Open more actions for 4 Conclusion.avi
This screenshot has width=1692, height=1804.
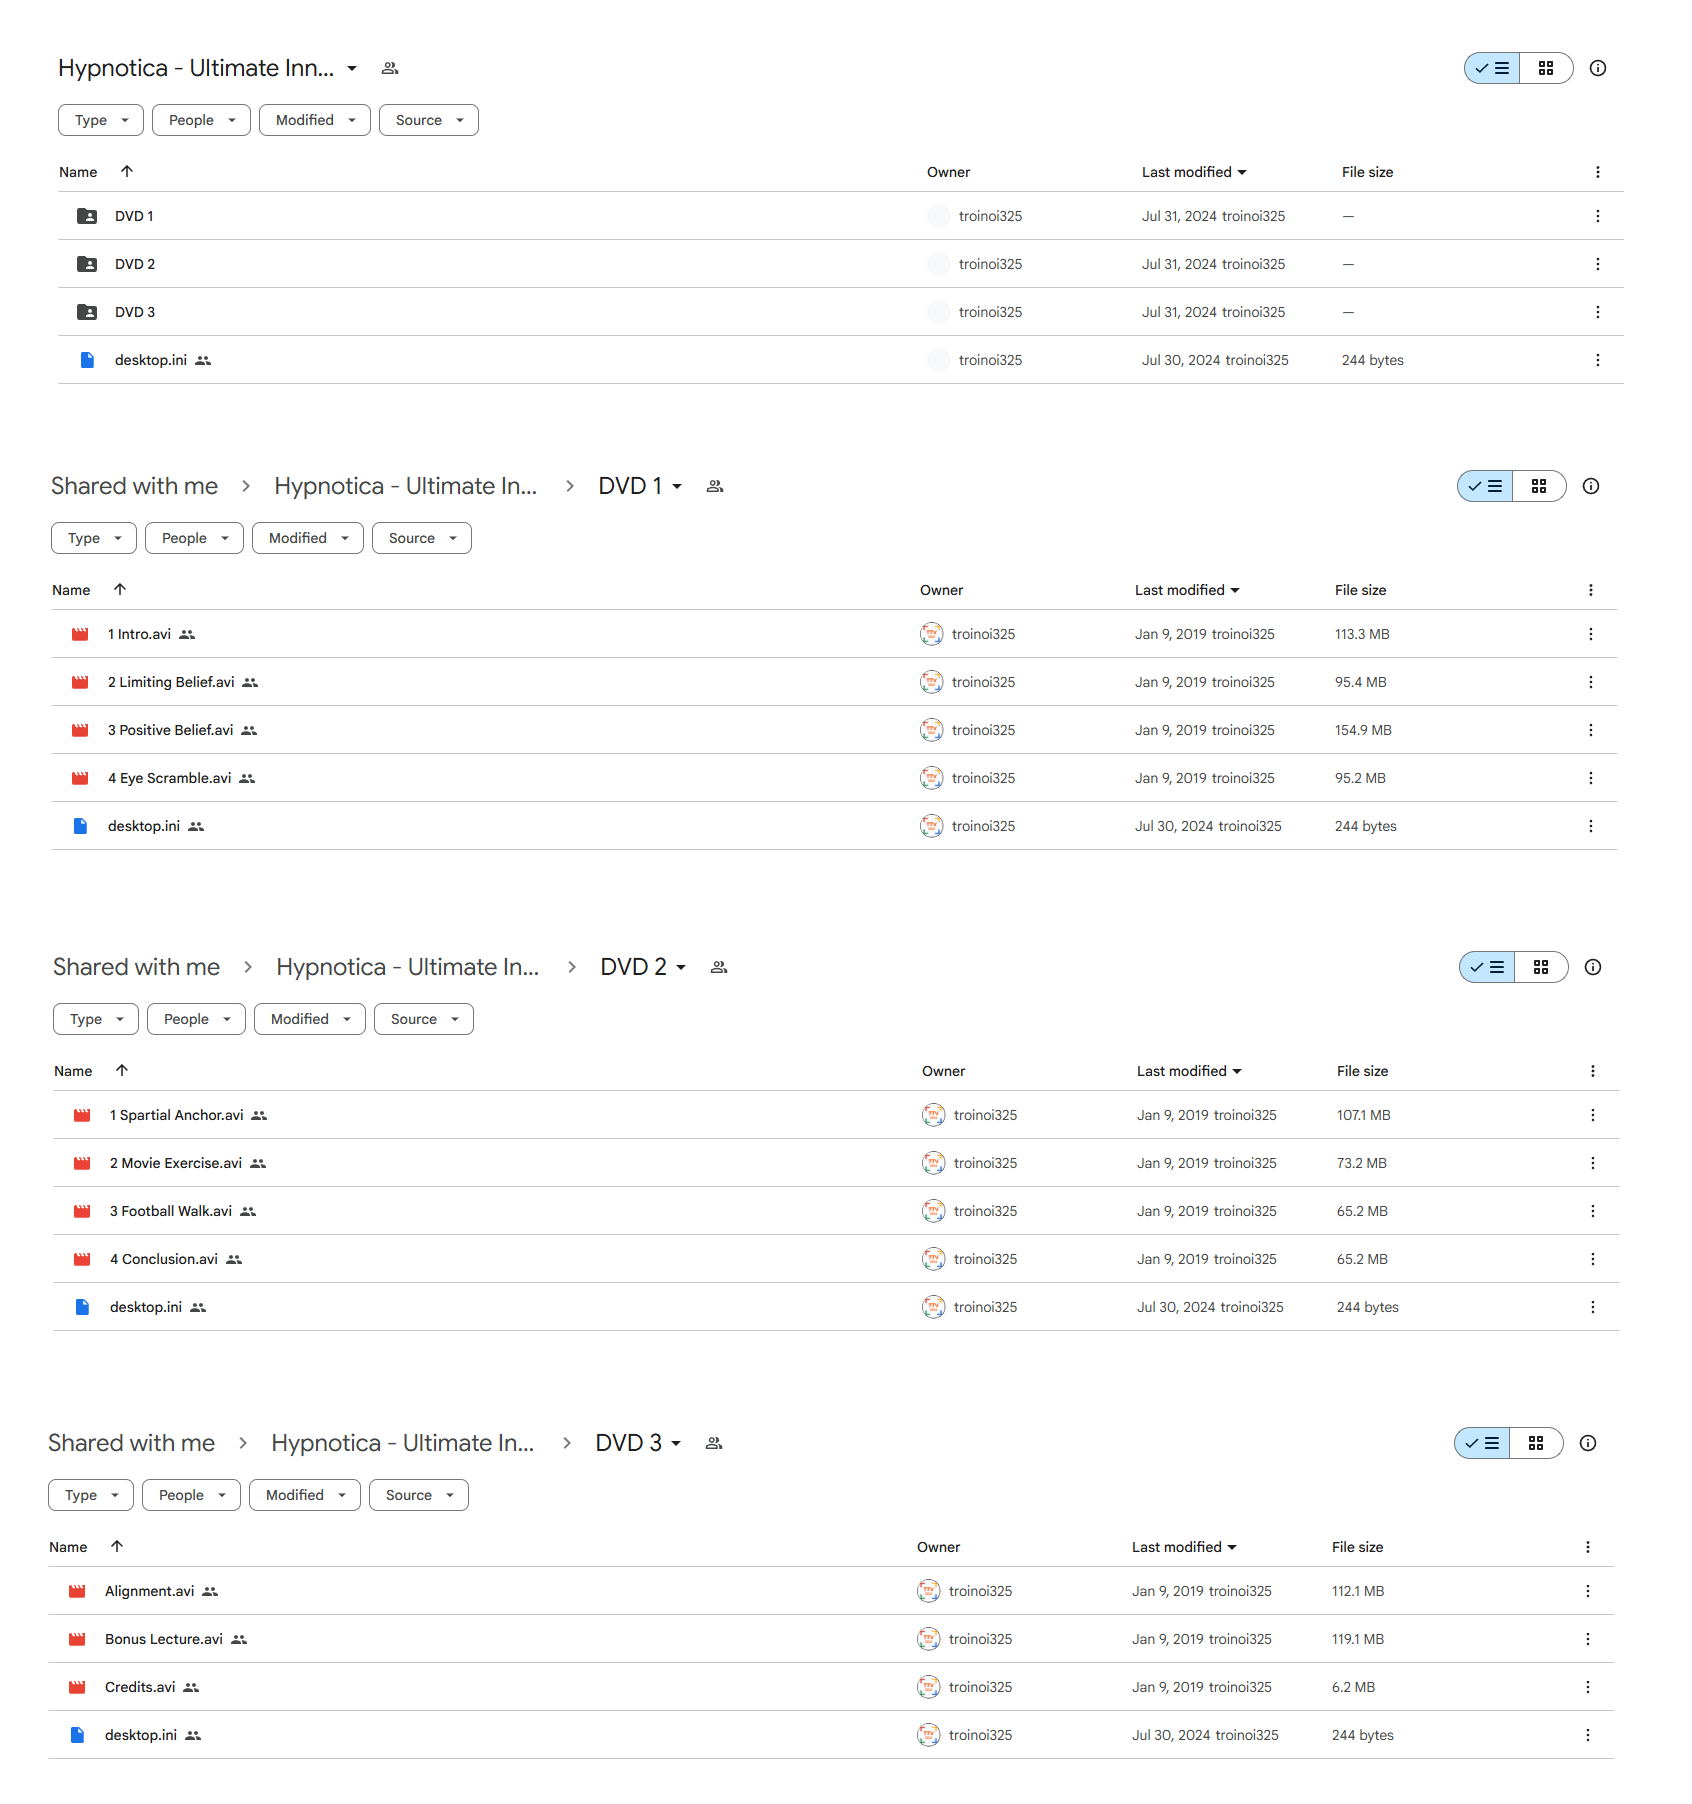pyautogui.click(x=1593, y=1259)
